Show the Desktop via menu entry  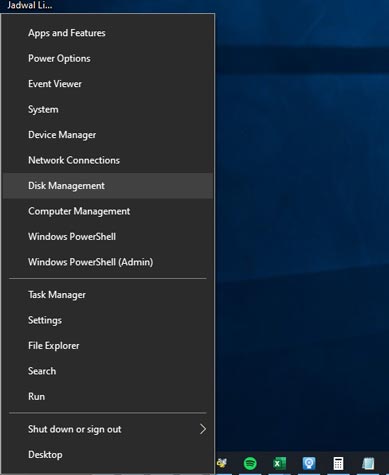click(108, 455)
